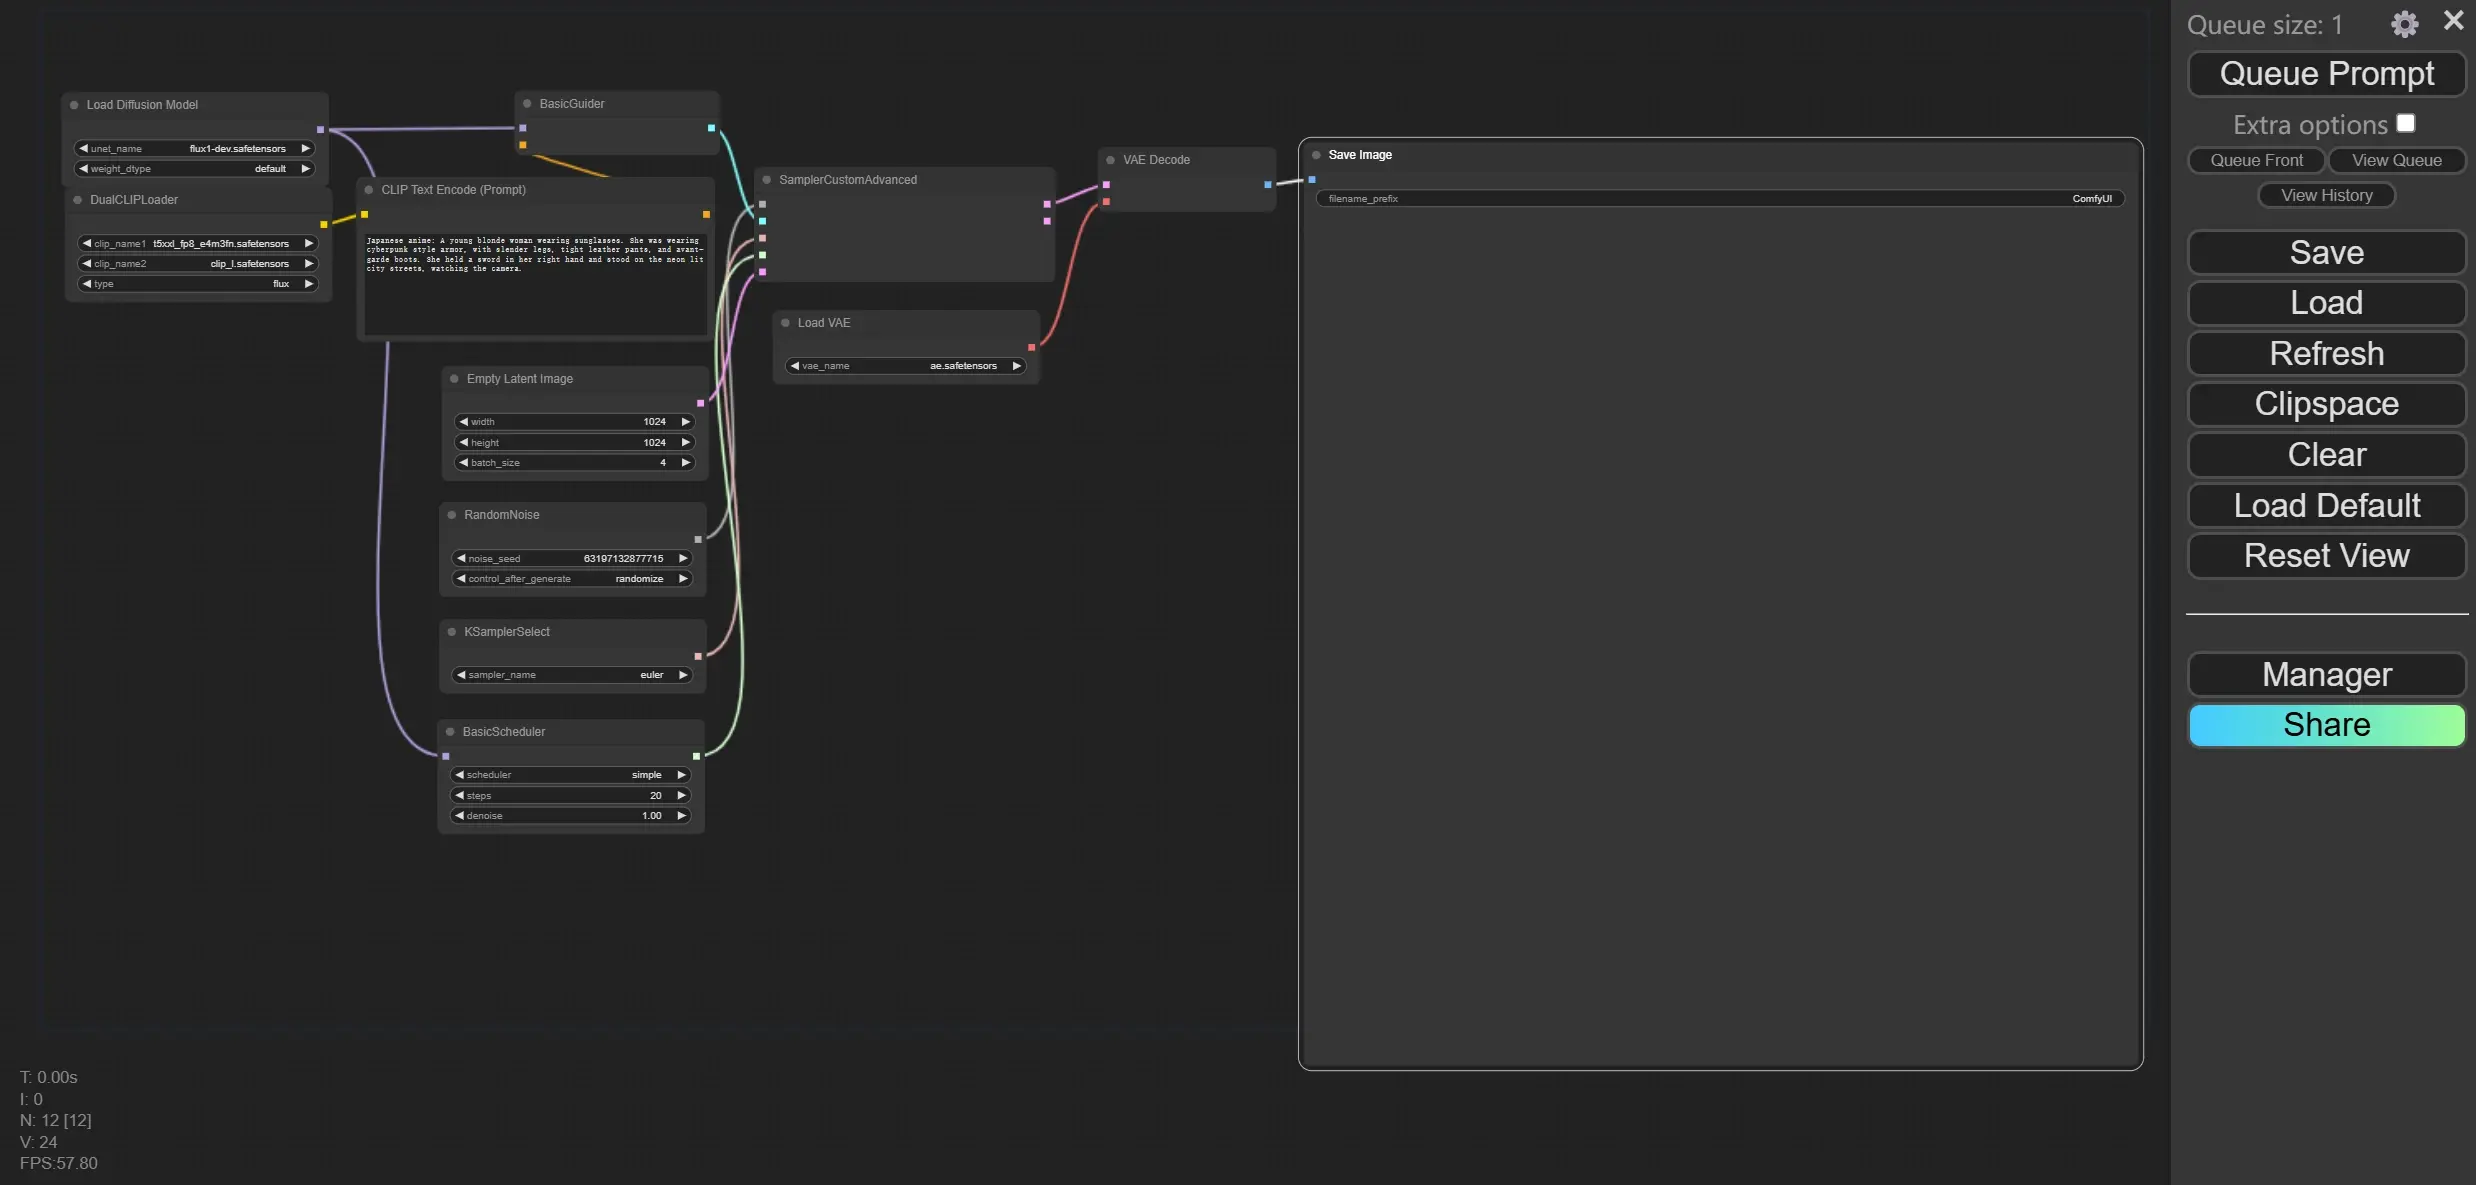Enable the Extra options checkbox
Viewport: 2476px width, 1185px height.
pyautogui.click(x=2406, y=123)
